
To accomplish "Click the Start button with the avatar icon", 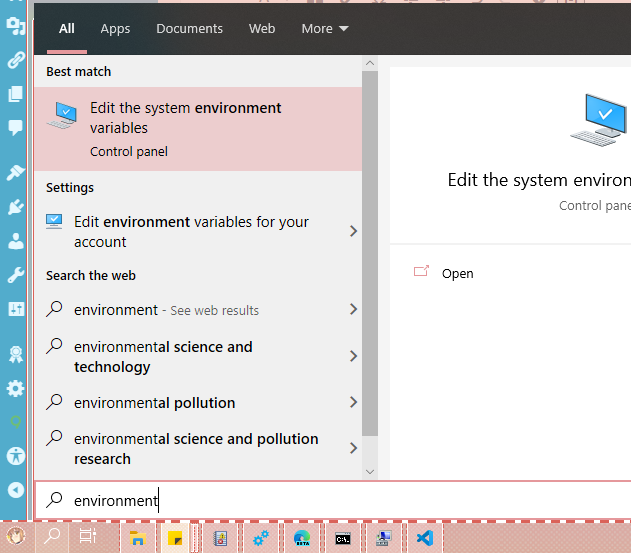I will tap(16, 537).
